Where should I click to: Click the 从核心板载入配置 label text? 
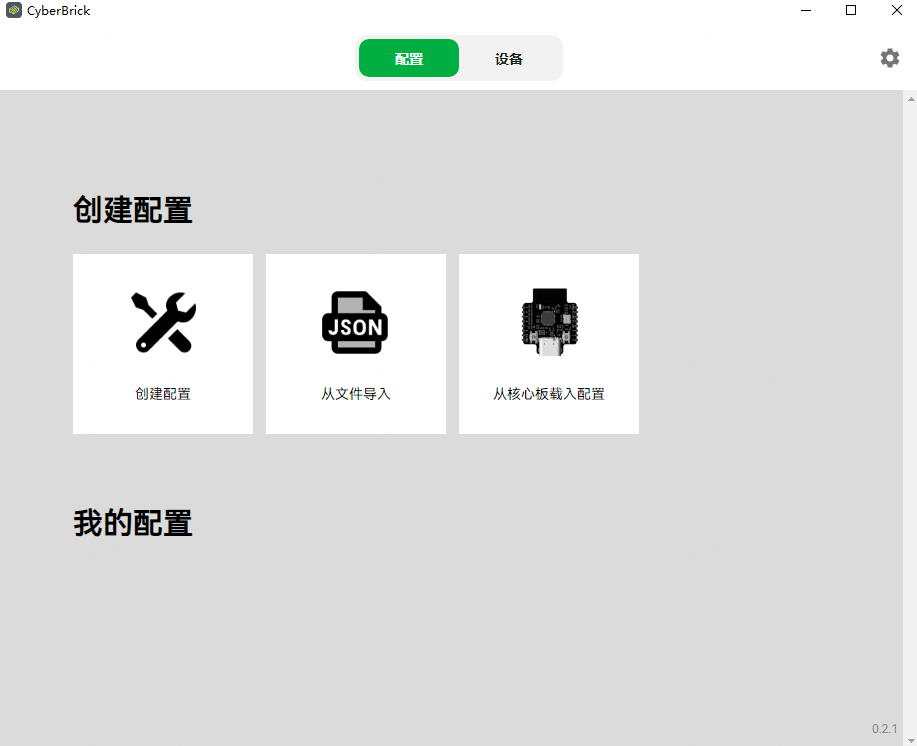click(548, 394)
